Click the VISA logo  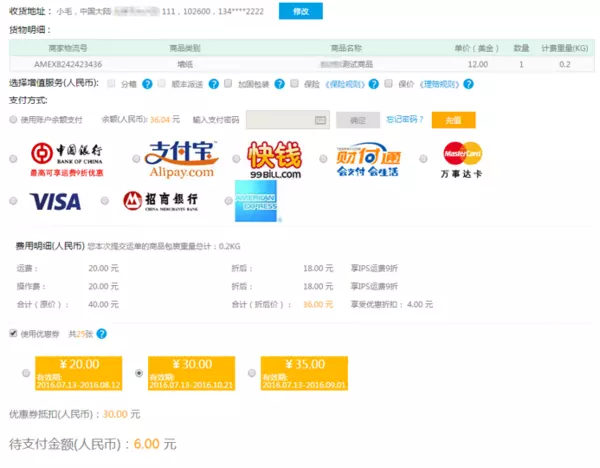pos(55,201)
